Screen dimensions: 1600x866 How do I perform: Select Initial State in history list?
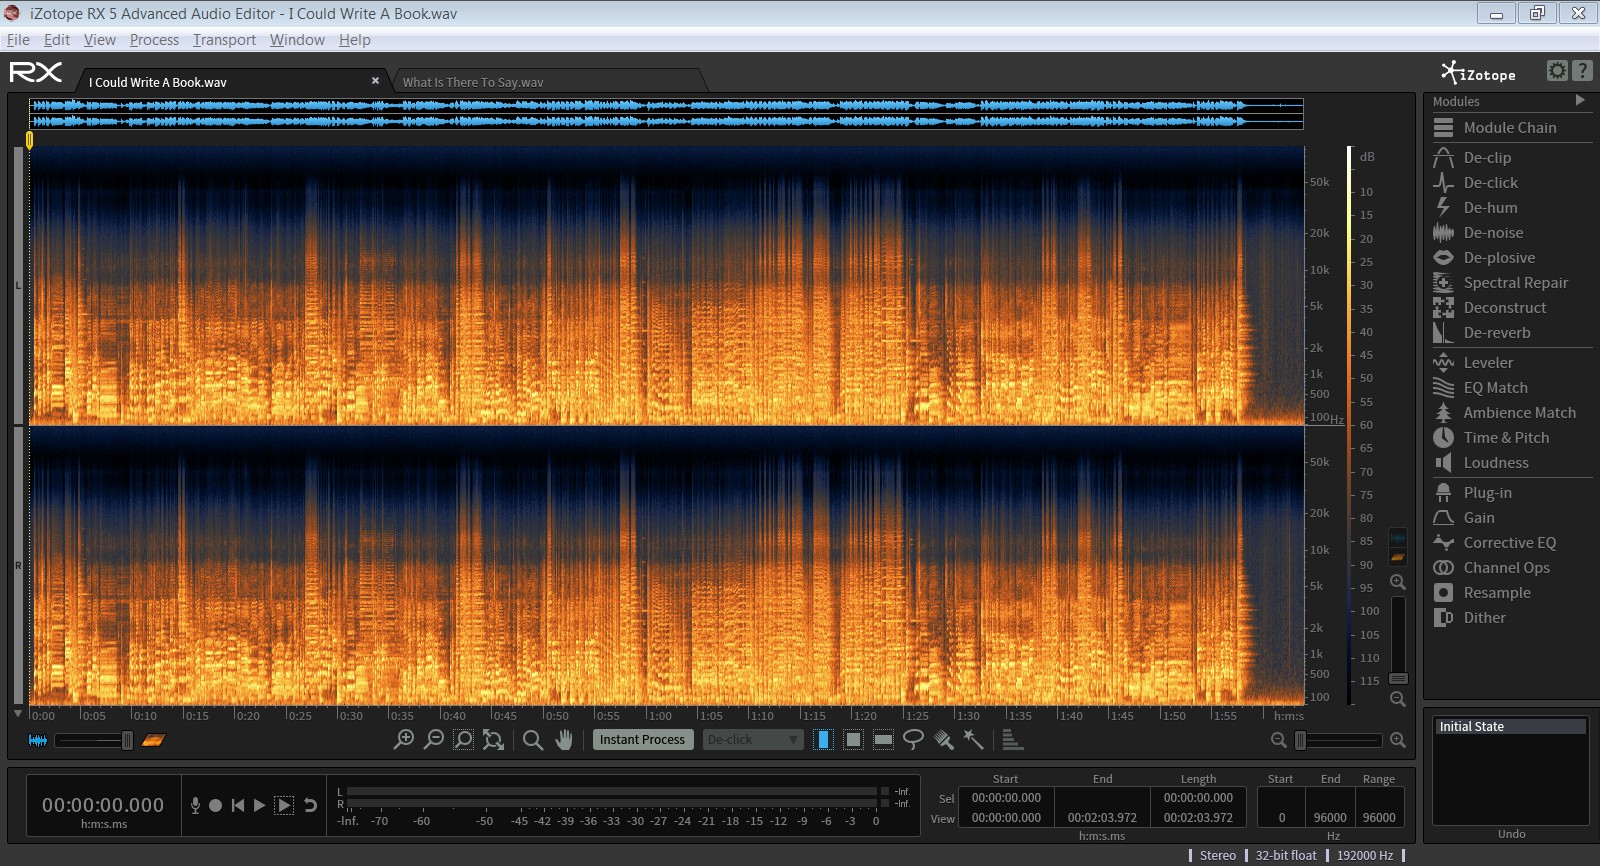(1510, 727)
